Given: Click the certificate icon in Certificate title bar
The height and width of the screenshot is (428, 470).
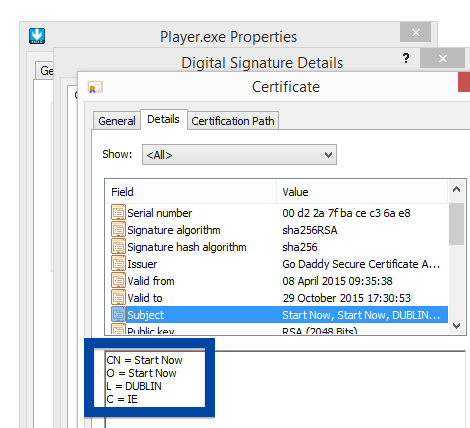Looking at the screenshot, I should point(95,87).
